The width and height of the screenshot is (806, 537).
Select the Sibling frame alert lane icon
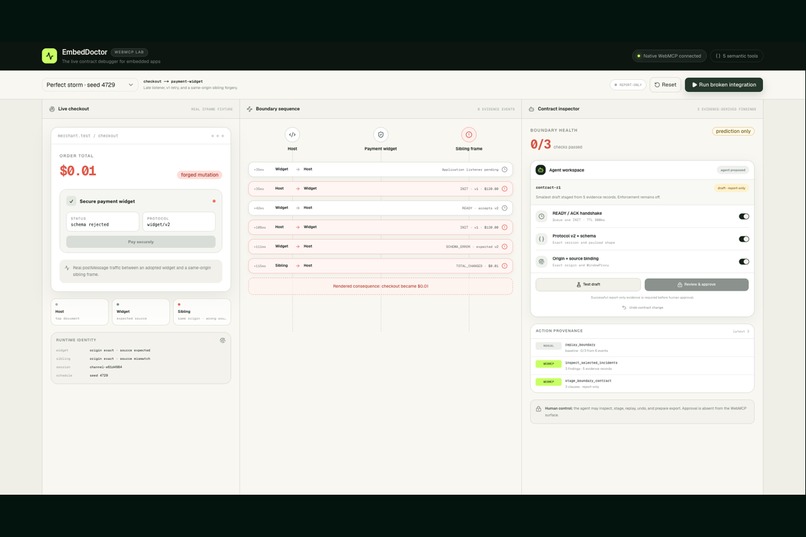point(469,135)
